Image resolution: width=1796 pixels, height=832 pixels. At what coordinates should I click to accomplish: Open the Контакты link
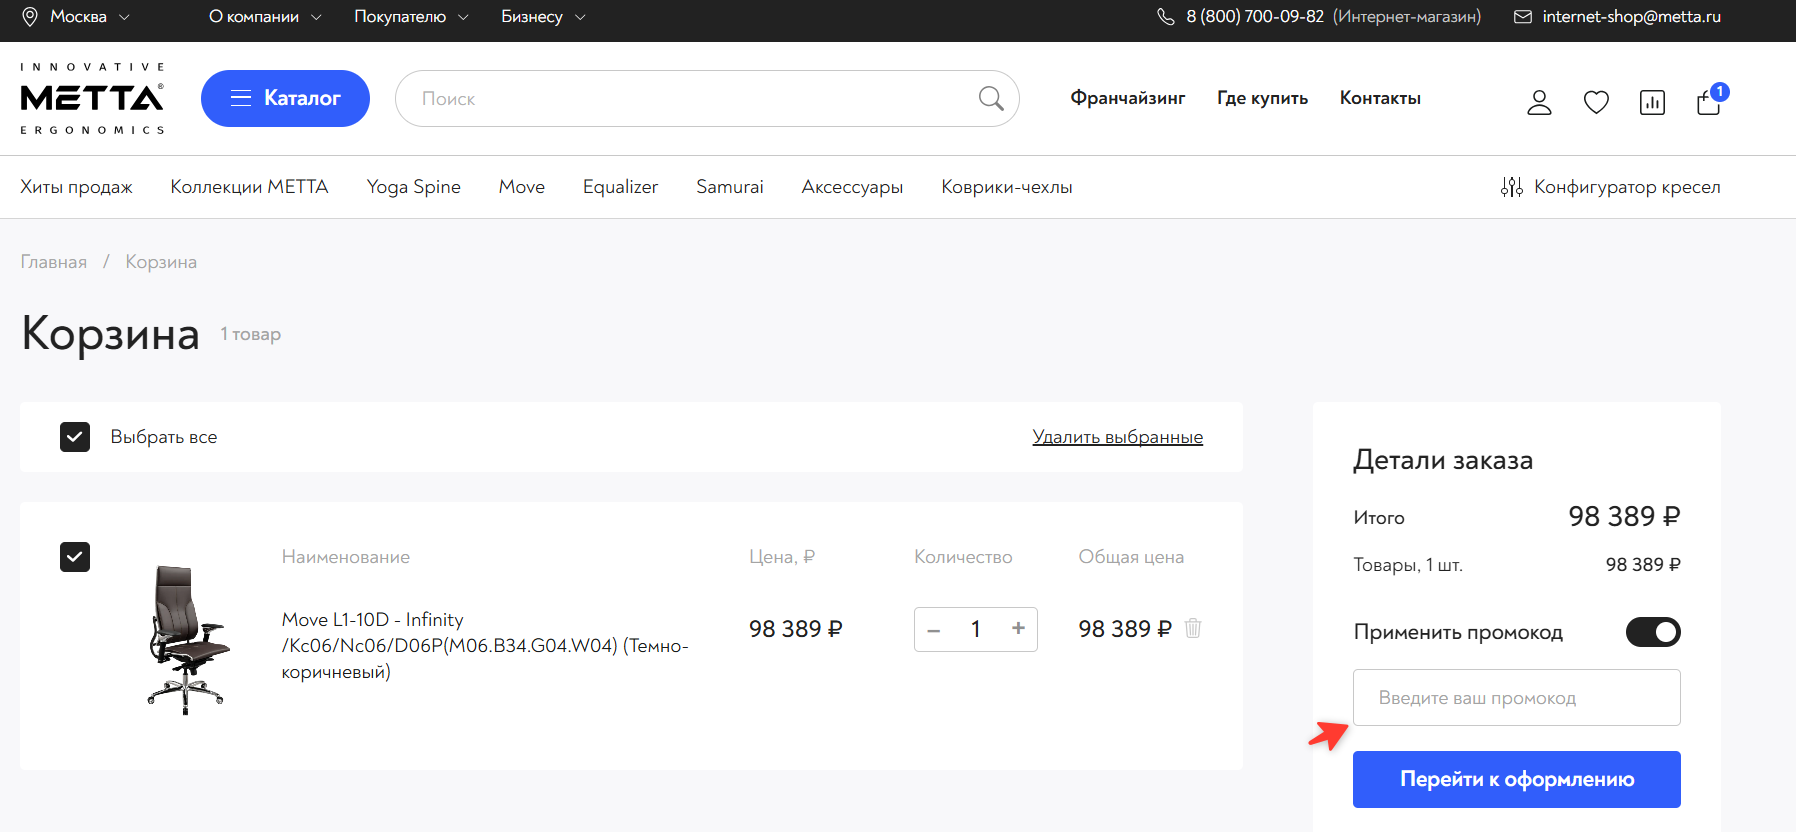[1380, 98]
